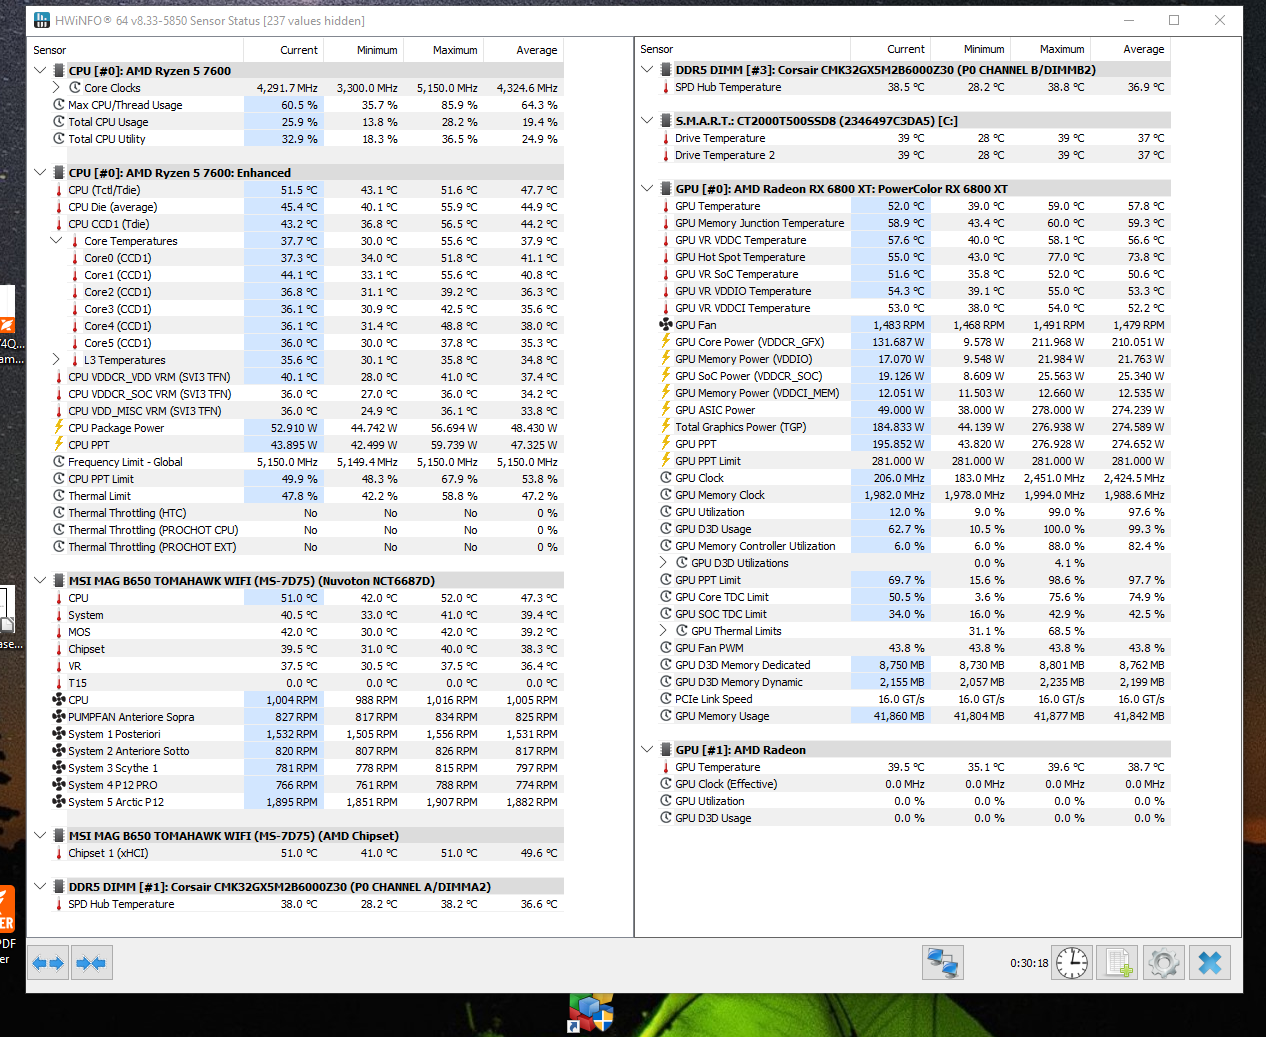The width and height of the screenshot is (1266, 1037).
Task: Select the CPU VDDCR_SOC VRM (SVI3 TFN) row
Action: pos(307,394)
